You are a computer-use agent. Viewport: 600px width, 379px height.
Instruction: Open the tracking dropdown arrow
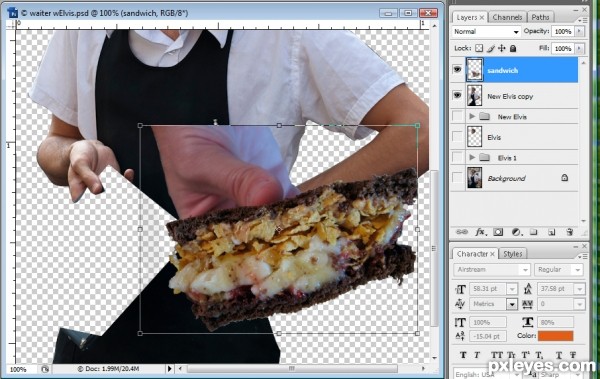point(579,304)
